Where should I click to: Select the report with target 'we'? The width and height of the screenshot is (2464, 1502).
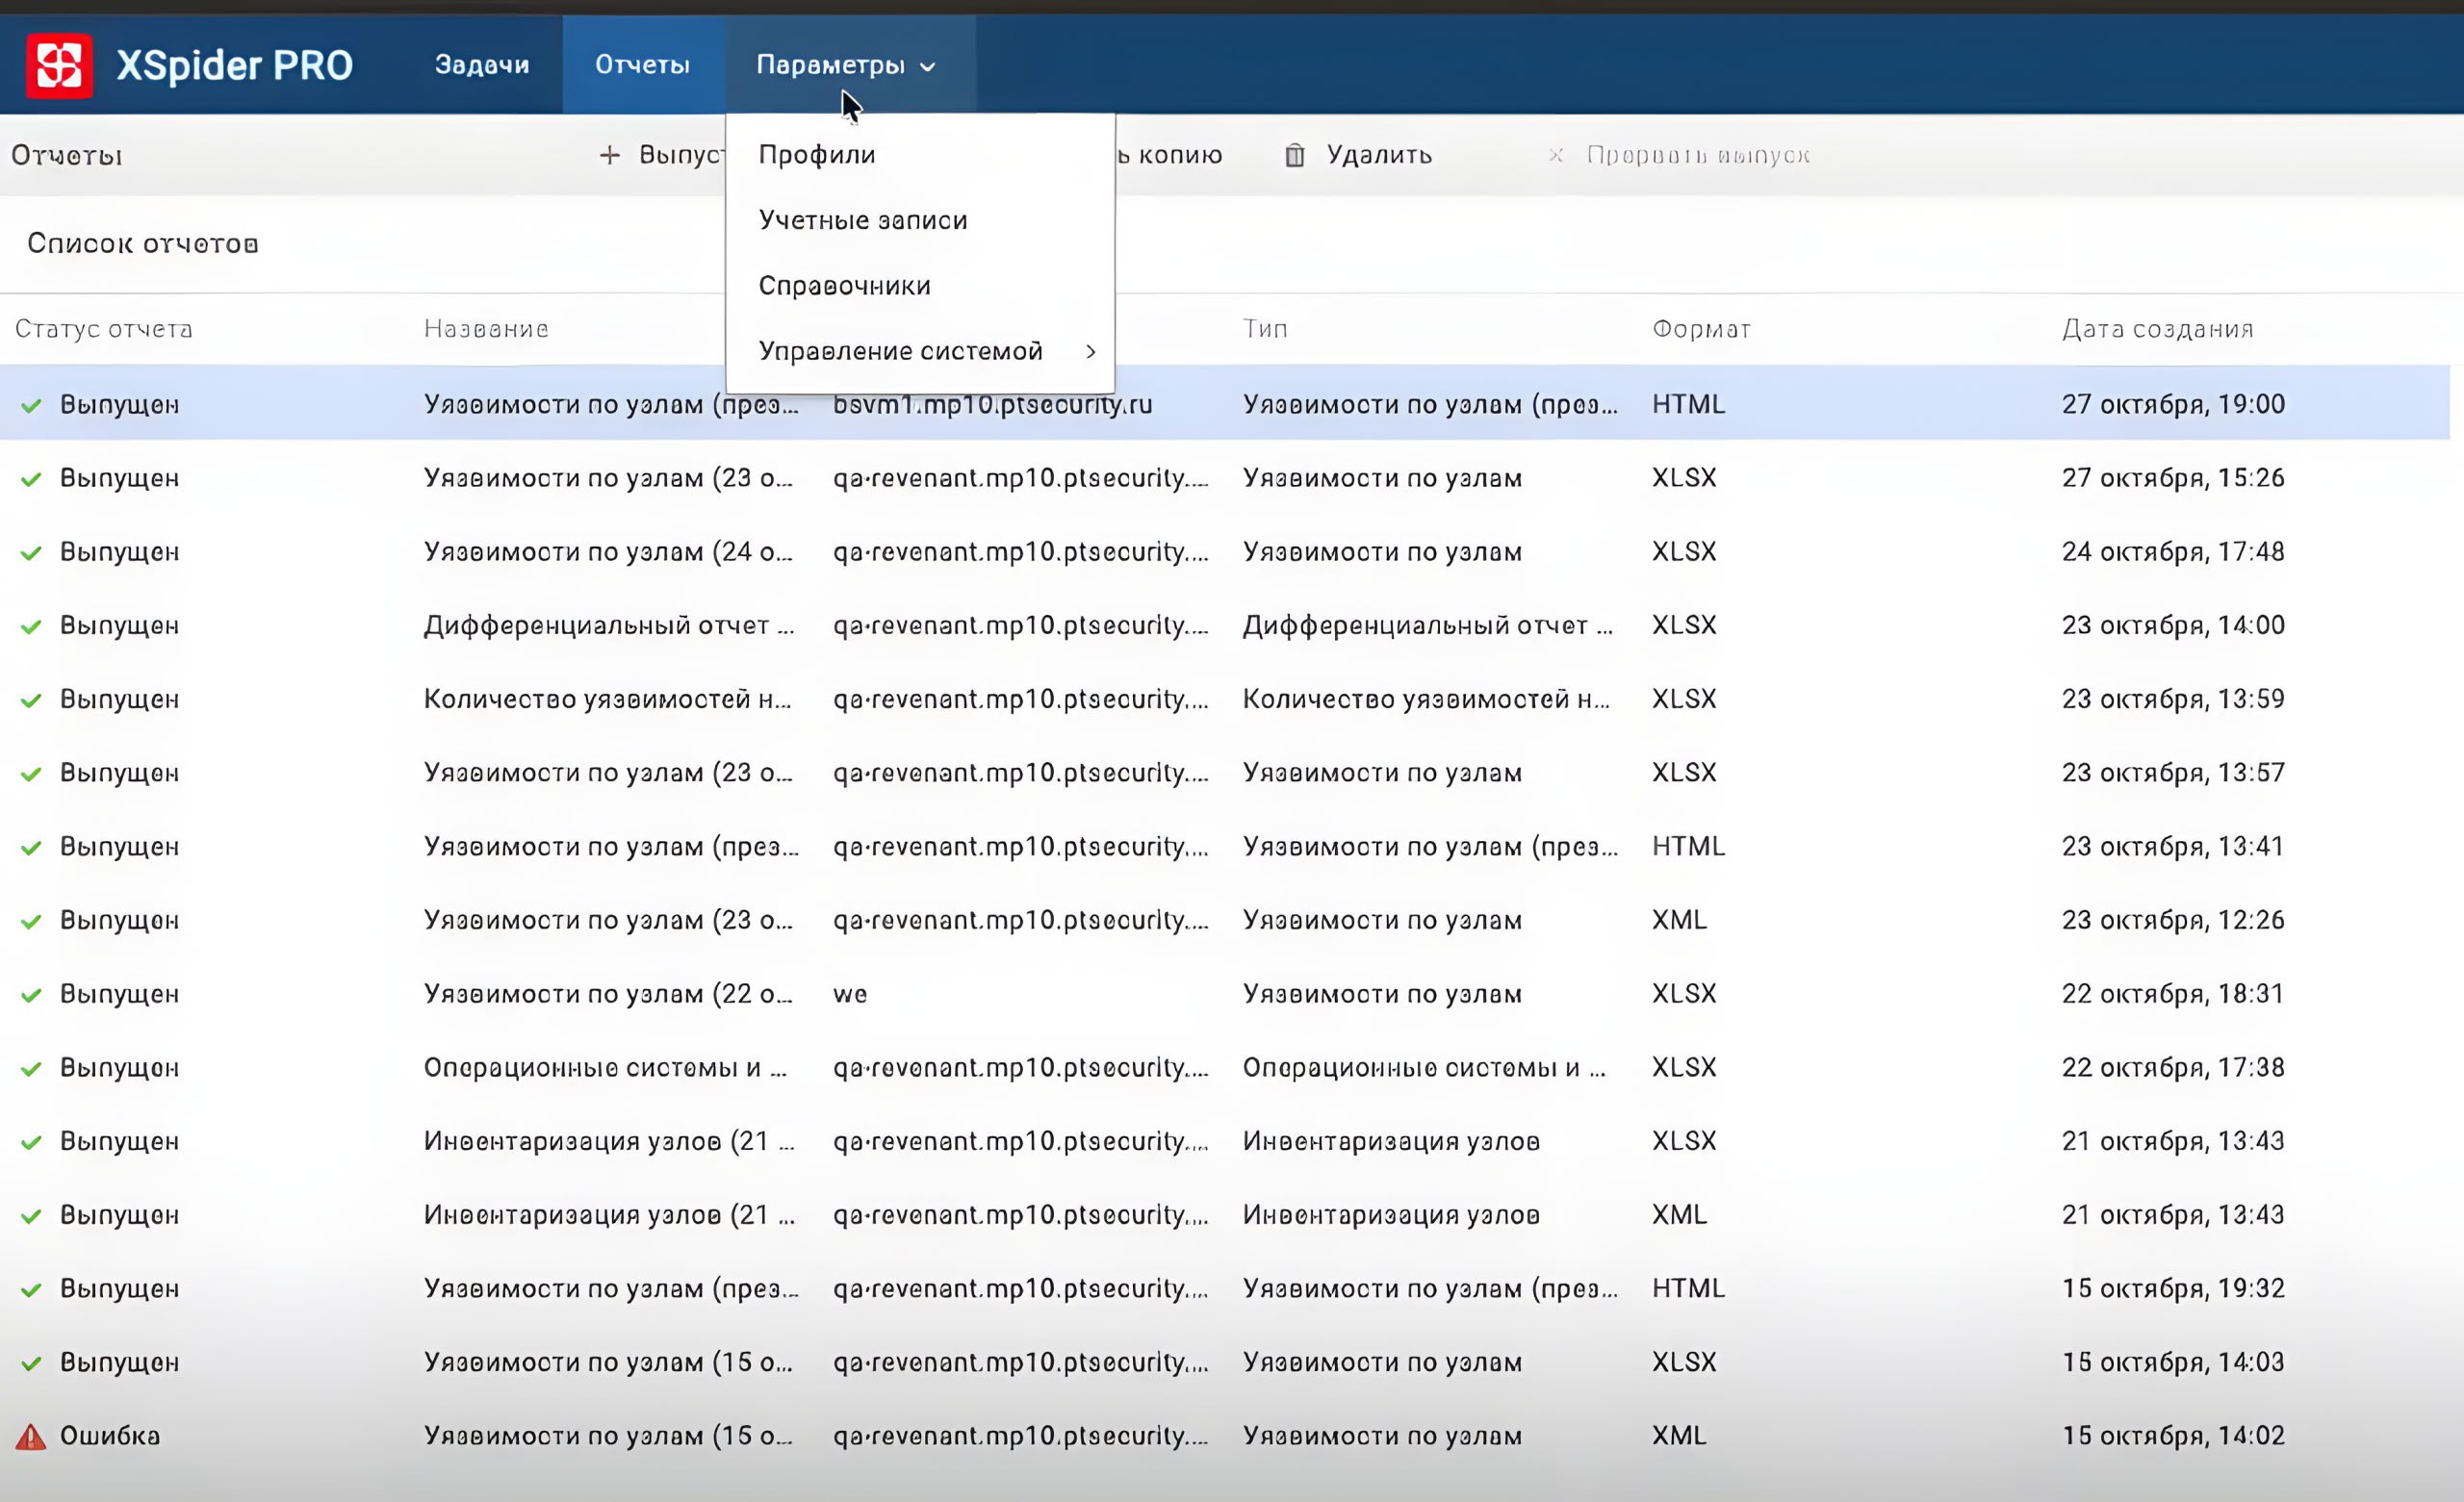[x=850, y=994]
